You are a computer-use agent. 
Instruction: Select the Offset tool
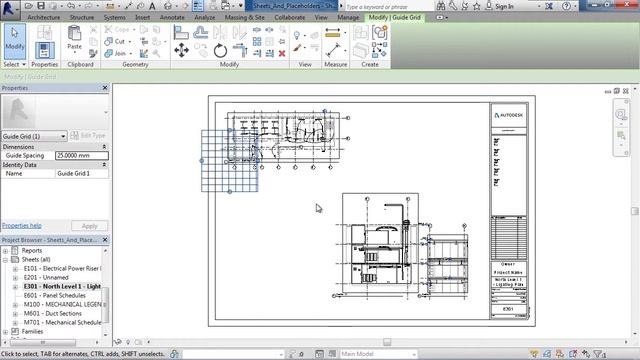[x=200, y=32]
